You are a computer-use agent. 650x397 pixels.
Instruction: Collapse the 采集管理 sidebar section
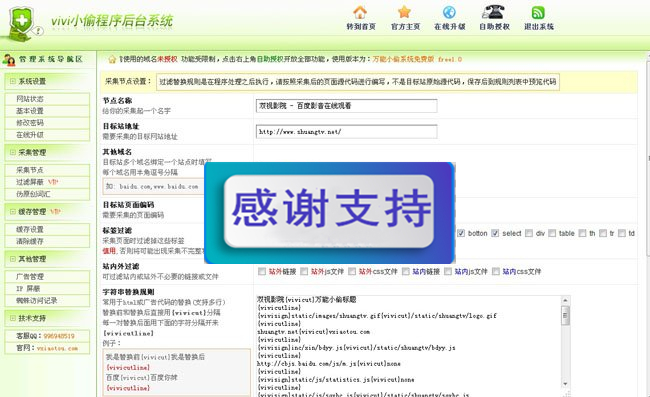[x=13, y=153]
